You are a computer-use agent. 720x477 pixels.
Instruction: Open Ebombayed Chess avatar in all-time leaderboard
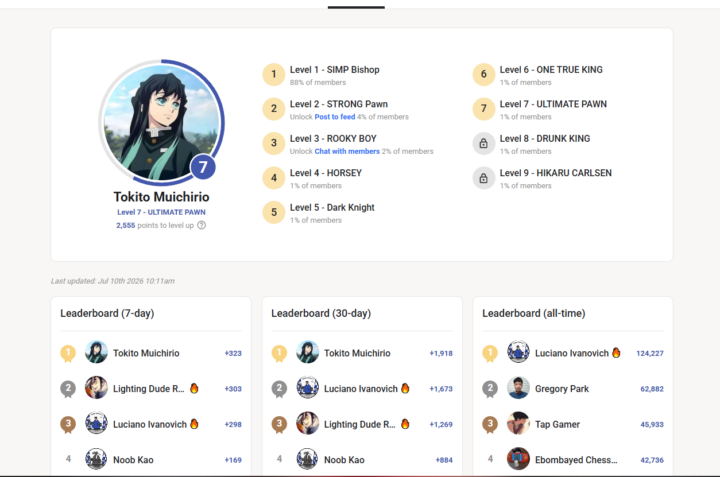518,459
